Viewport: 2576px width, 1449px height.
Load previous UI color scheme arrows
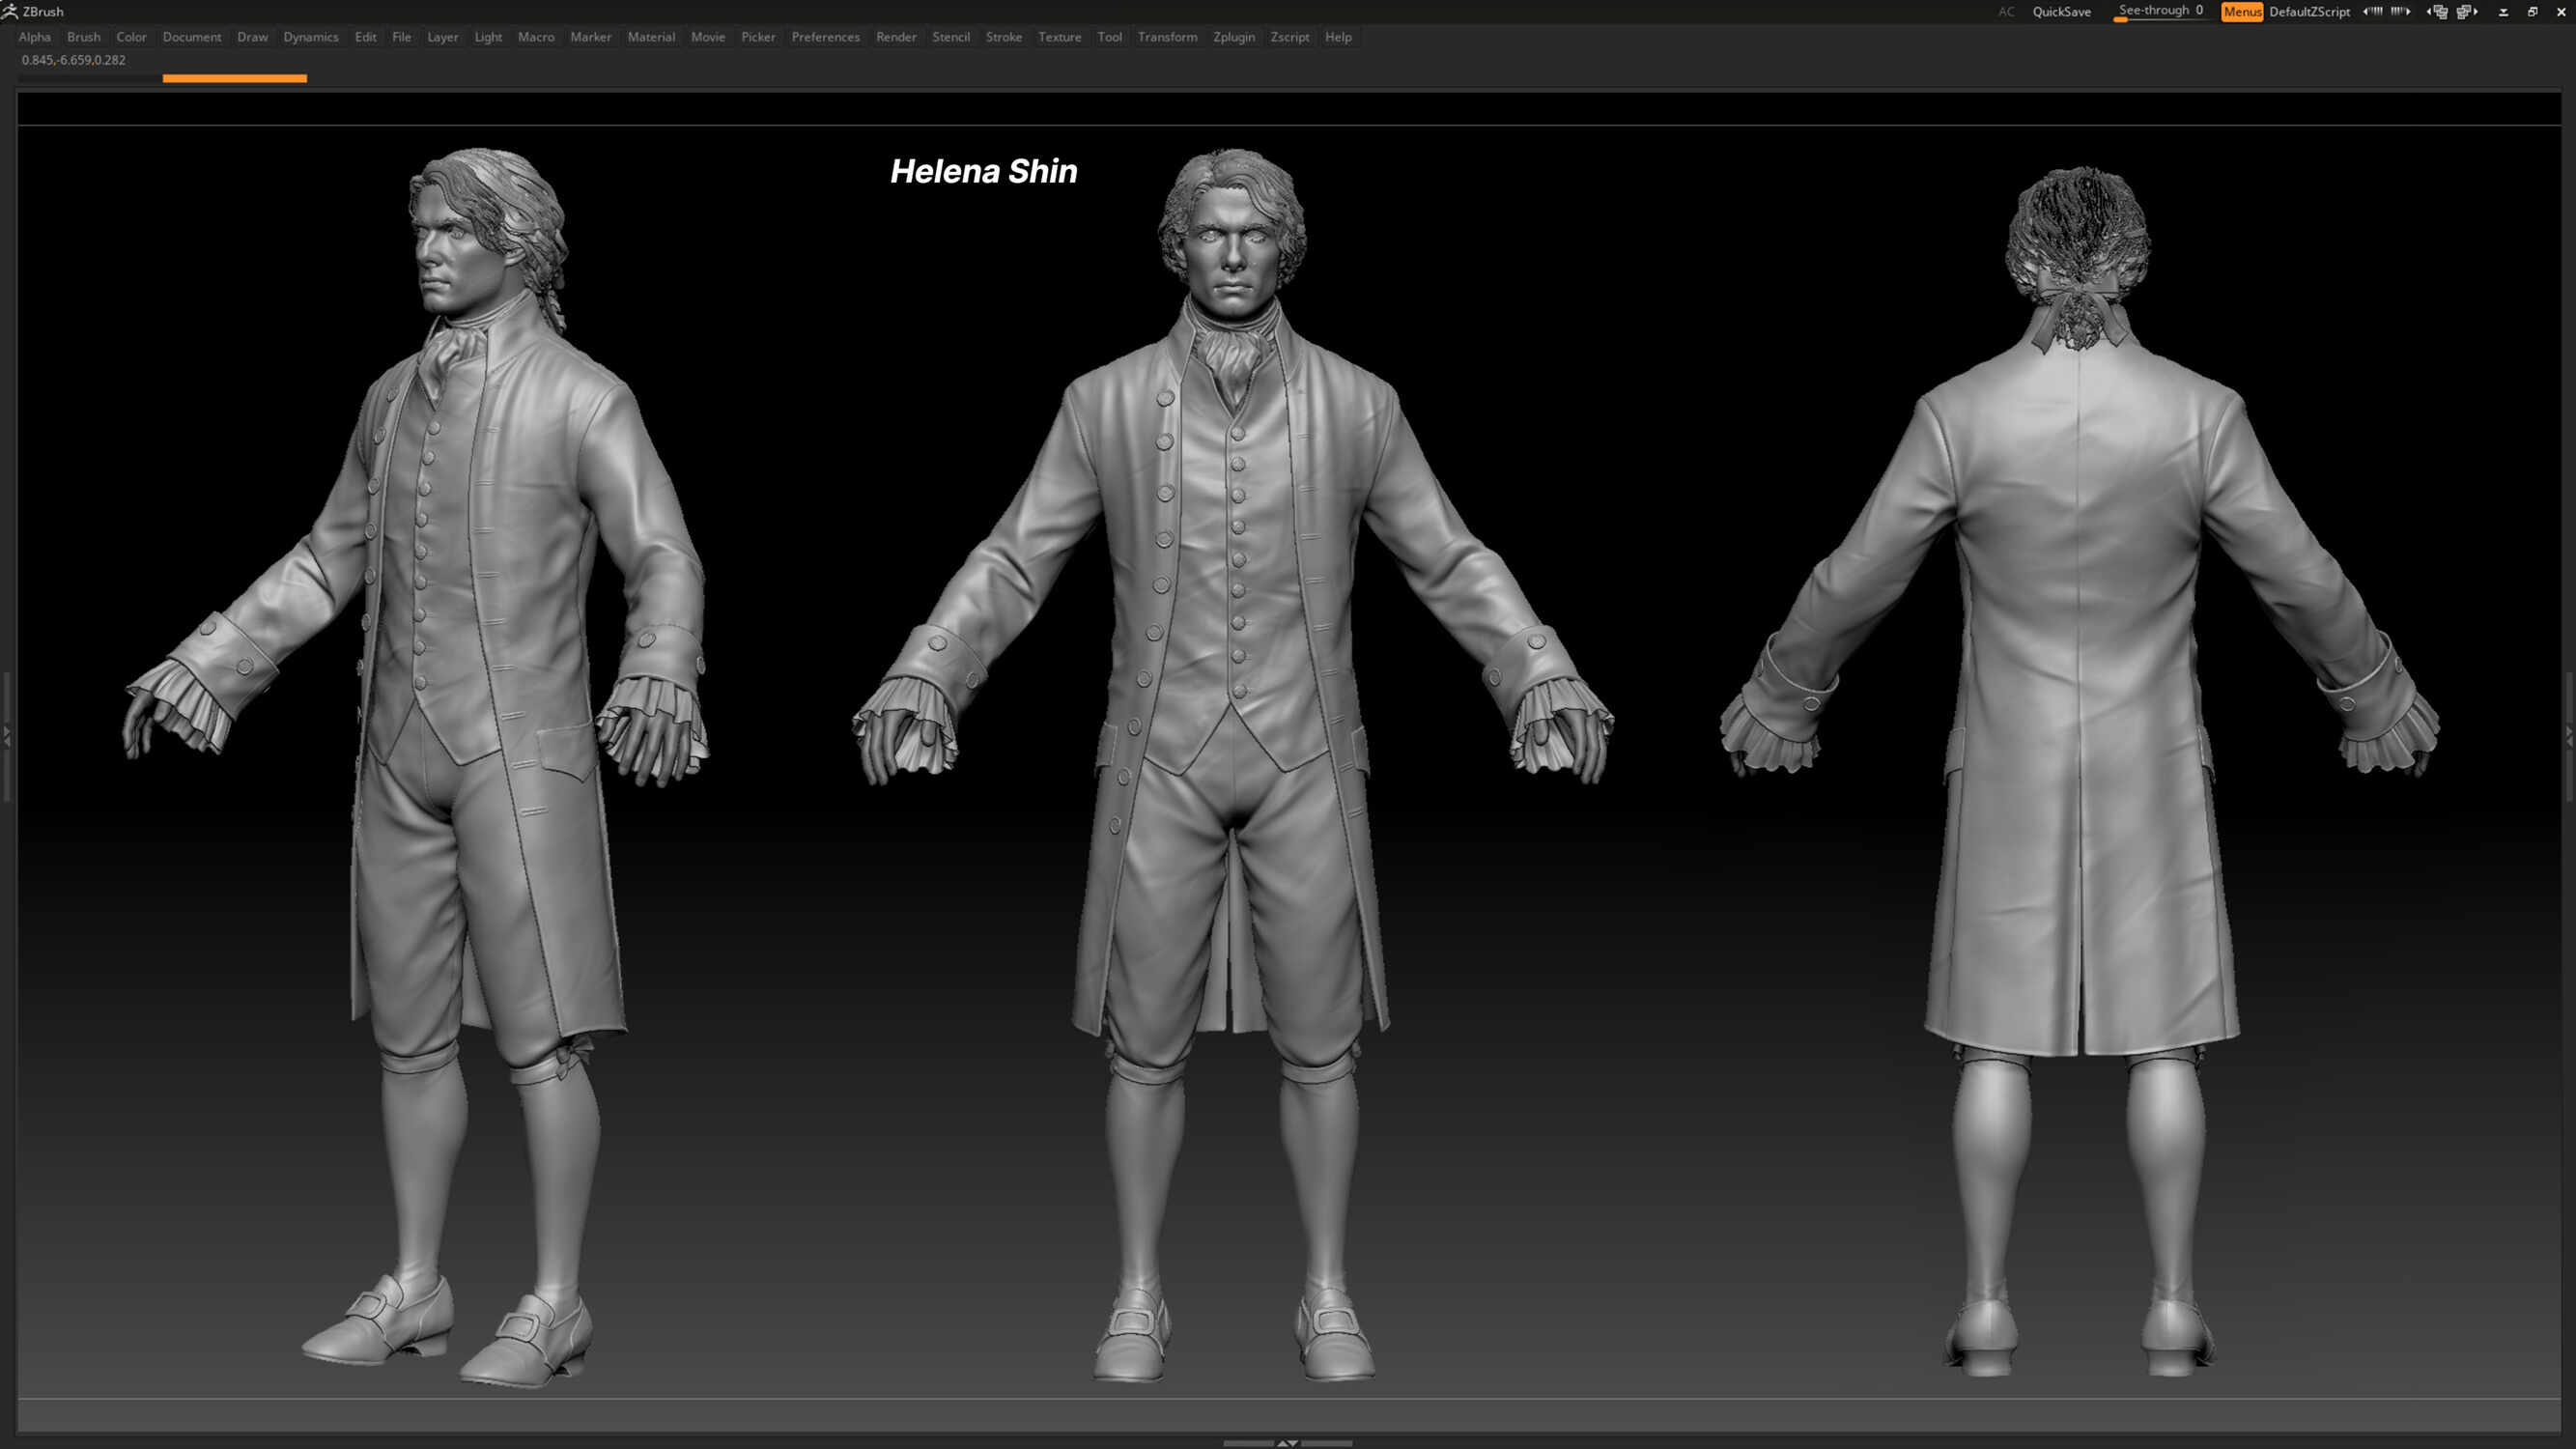pyautogui.click(x=2372, y=11)
